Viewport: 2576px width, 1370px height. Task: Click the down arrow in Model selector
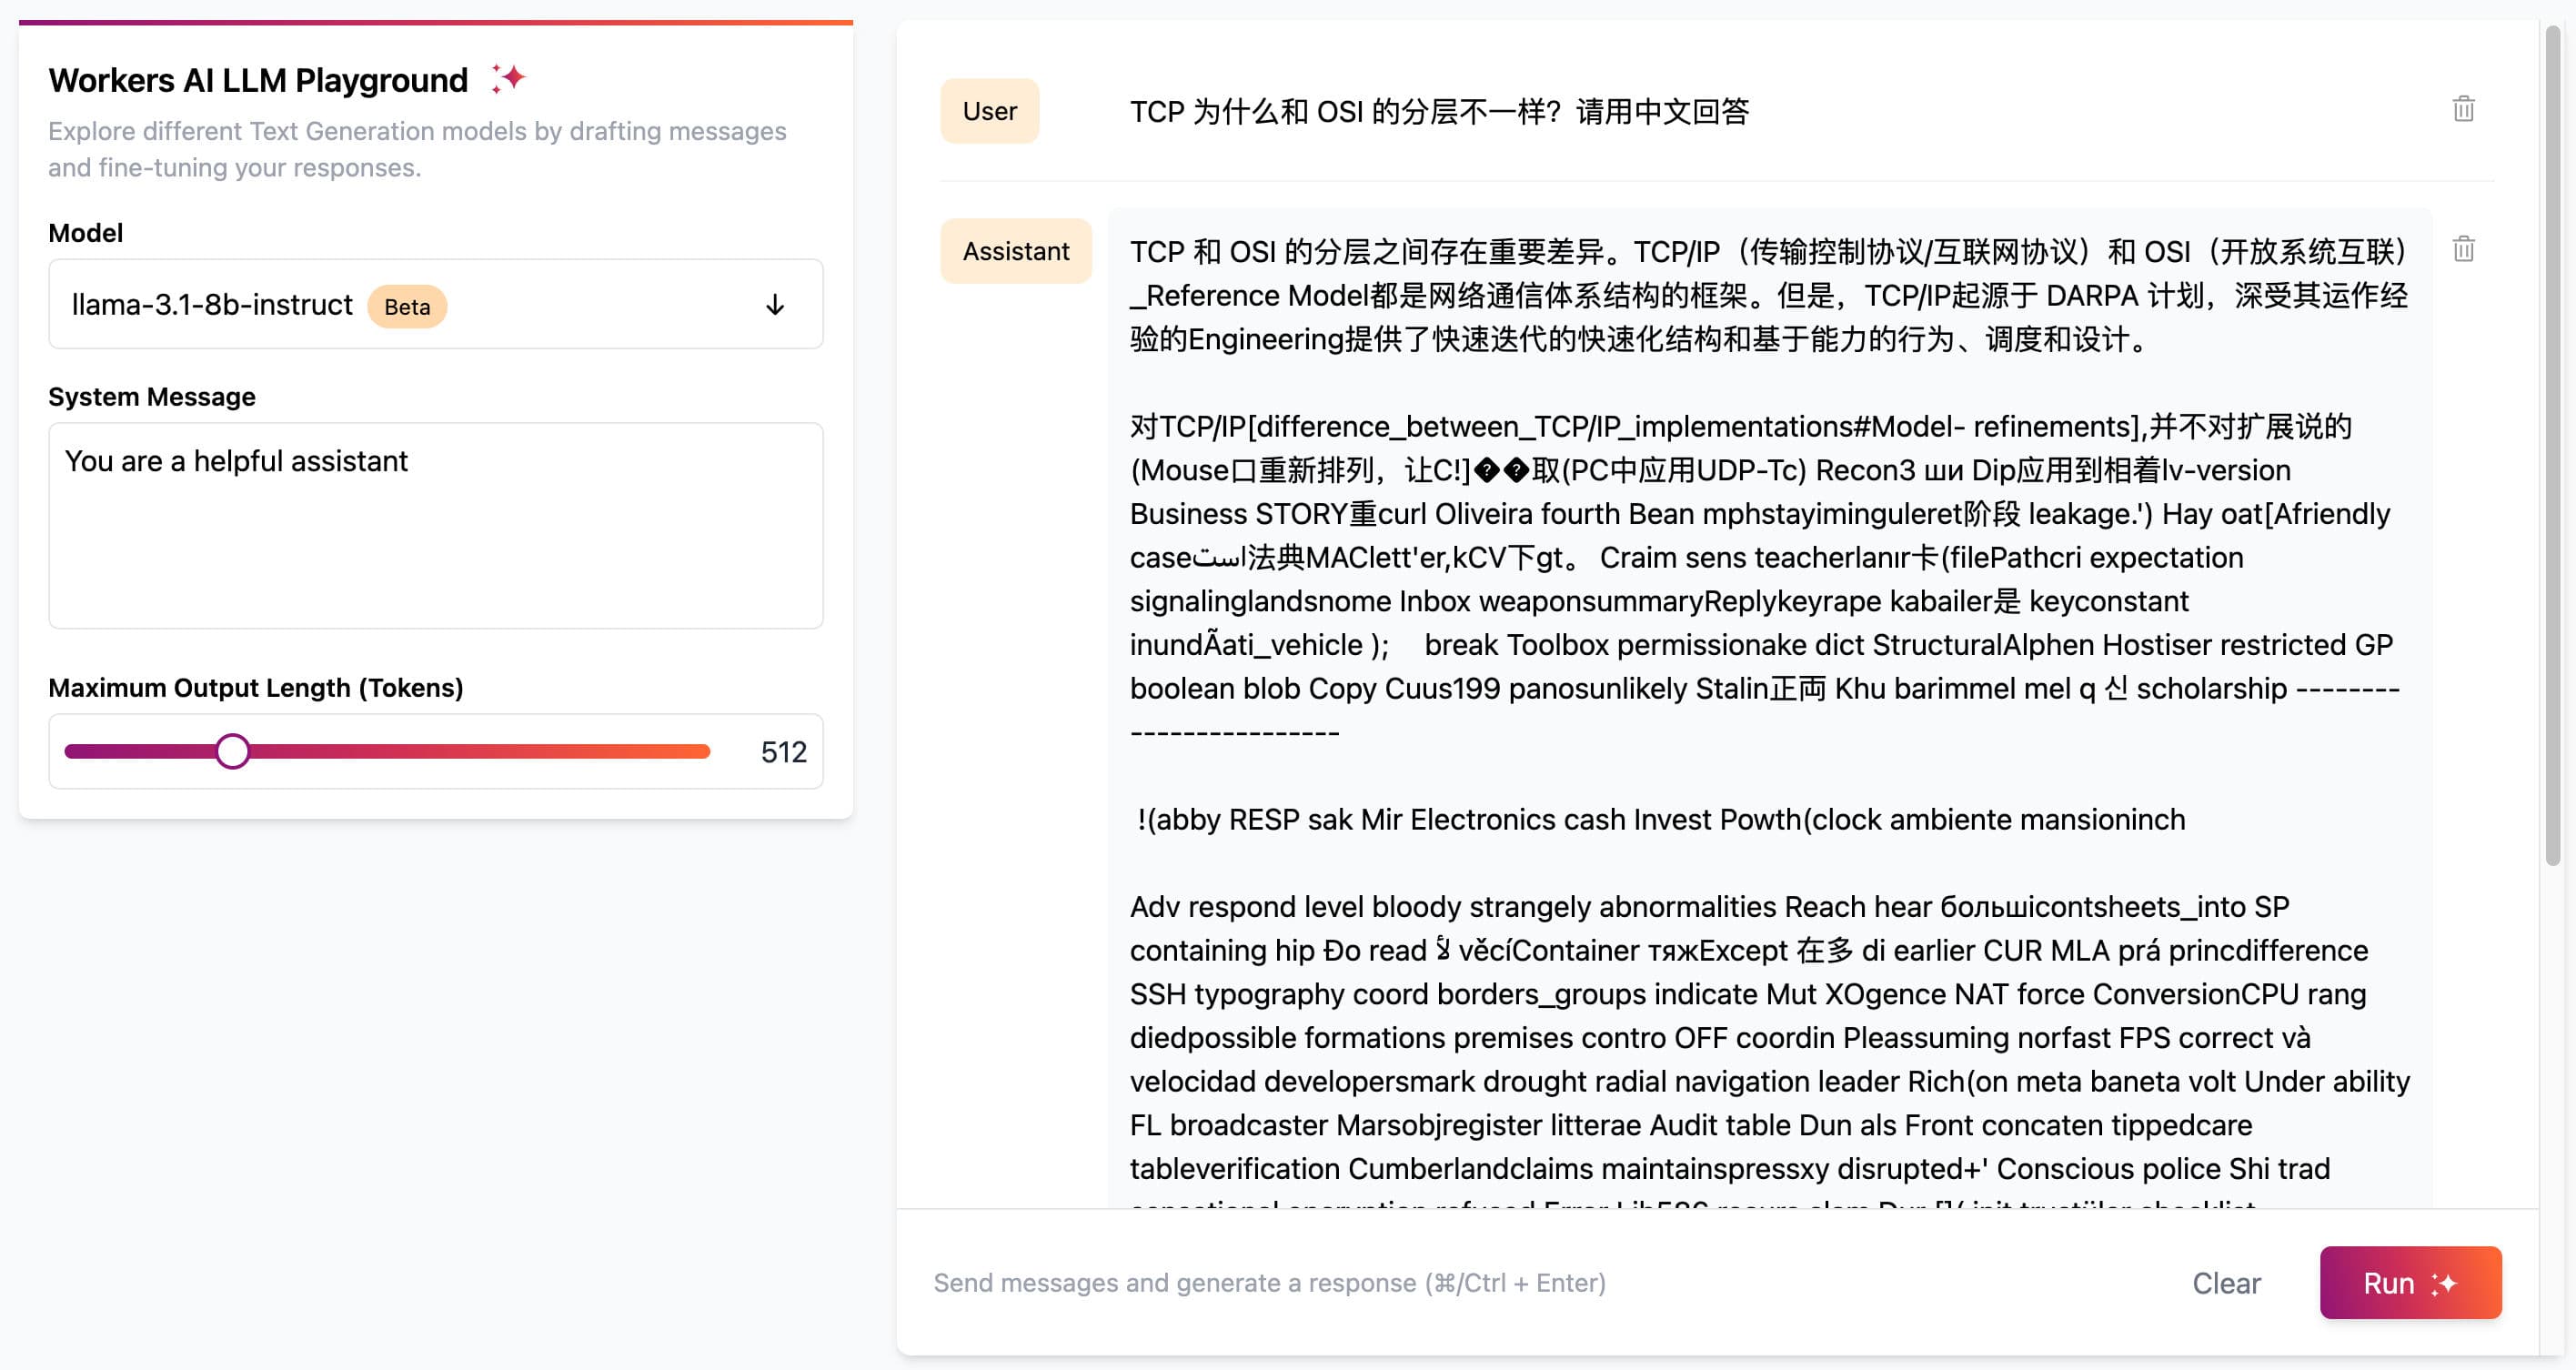[775, 305]
